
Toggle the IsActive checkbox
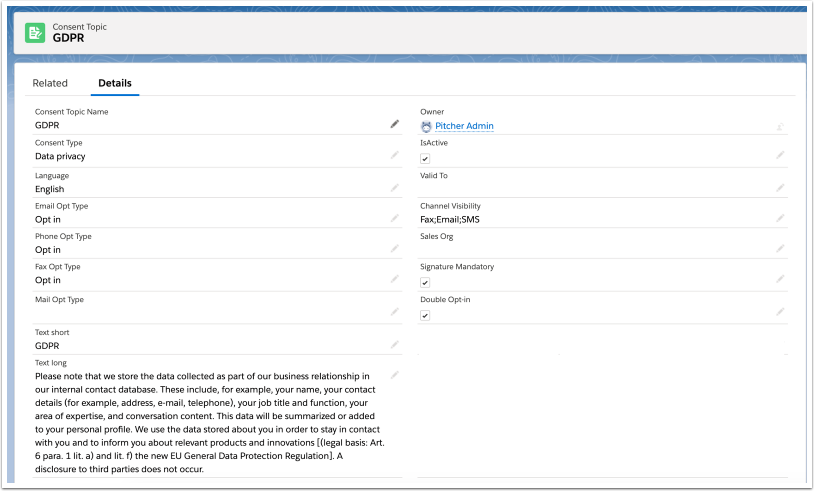[425, 158]
